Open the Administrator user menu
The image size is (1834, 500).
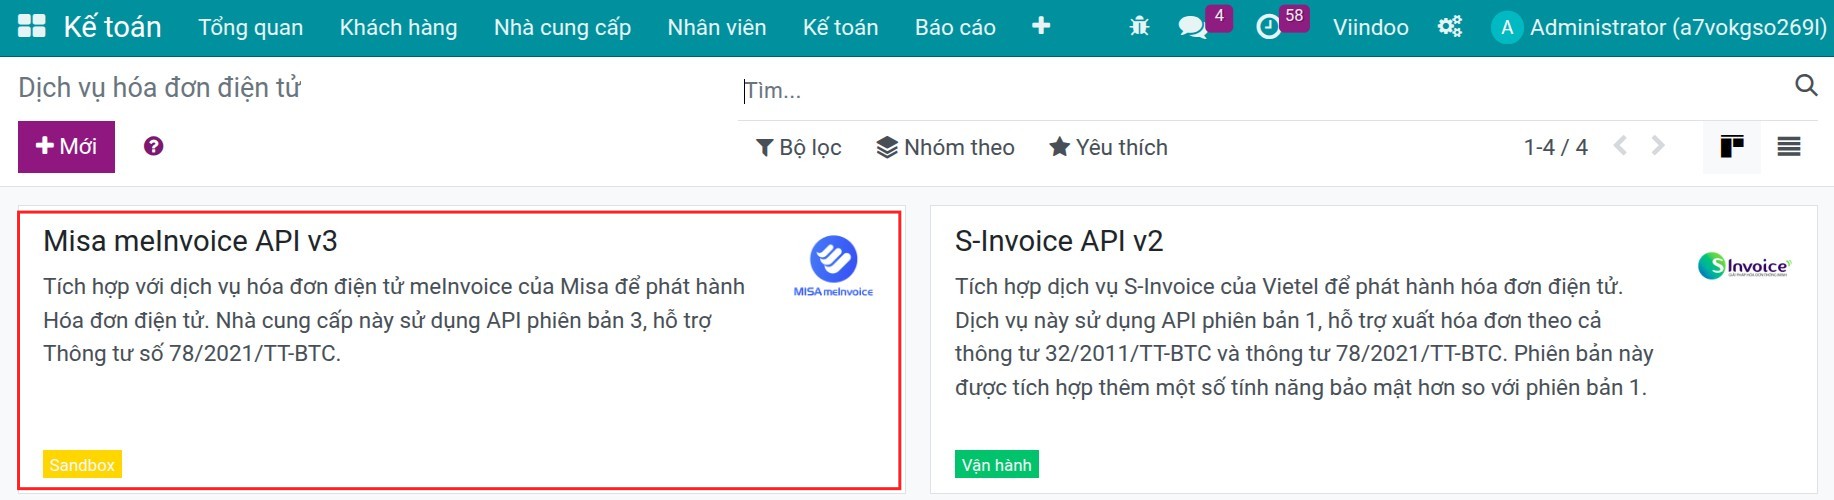point(1659,28)
